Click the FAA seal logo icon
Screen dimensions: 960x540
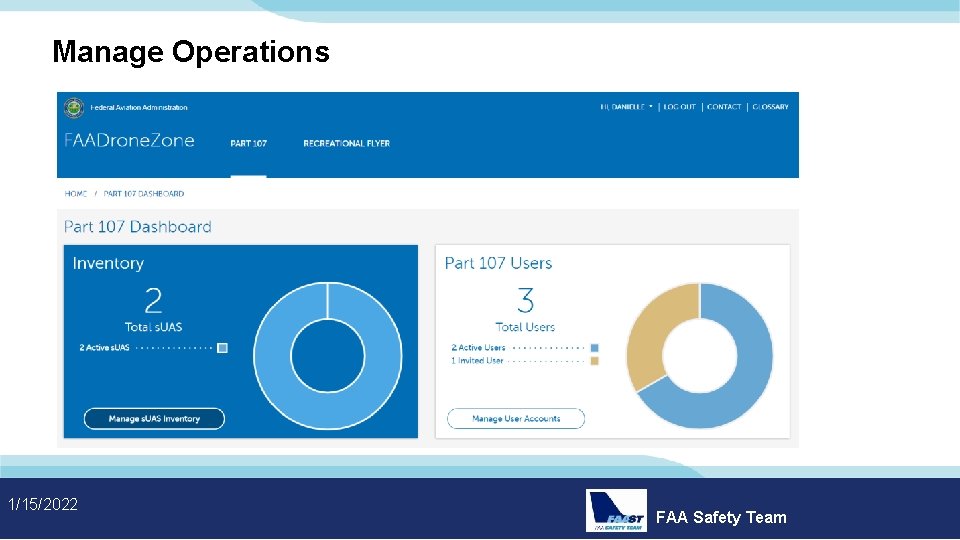[74, 108]
